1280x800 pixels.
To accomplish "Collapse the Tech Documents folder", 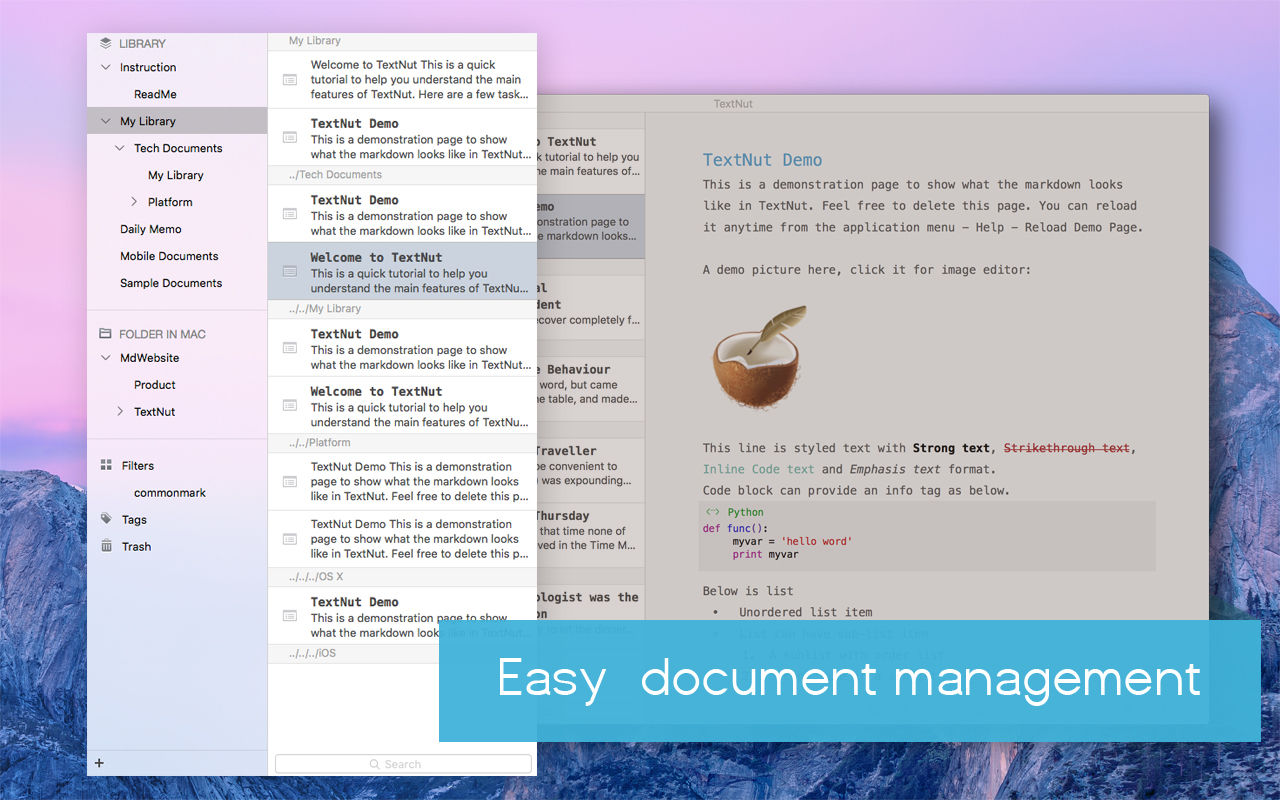I will [x=120, y=148].
